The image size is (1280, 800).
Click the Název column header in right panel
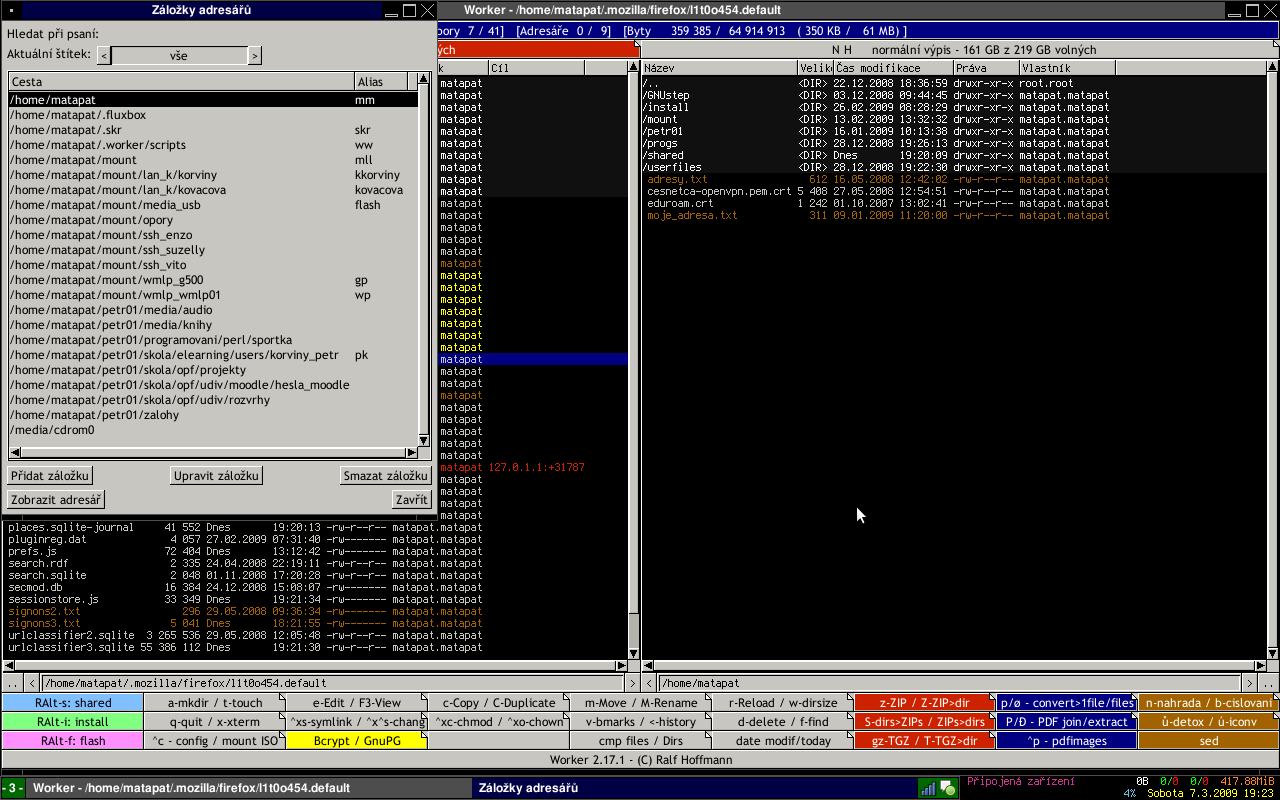(719, 68)
